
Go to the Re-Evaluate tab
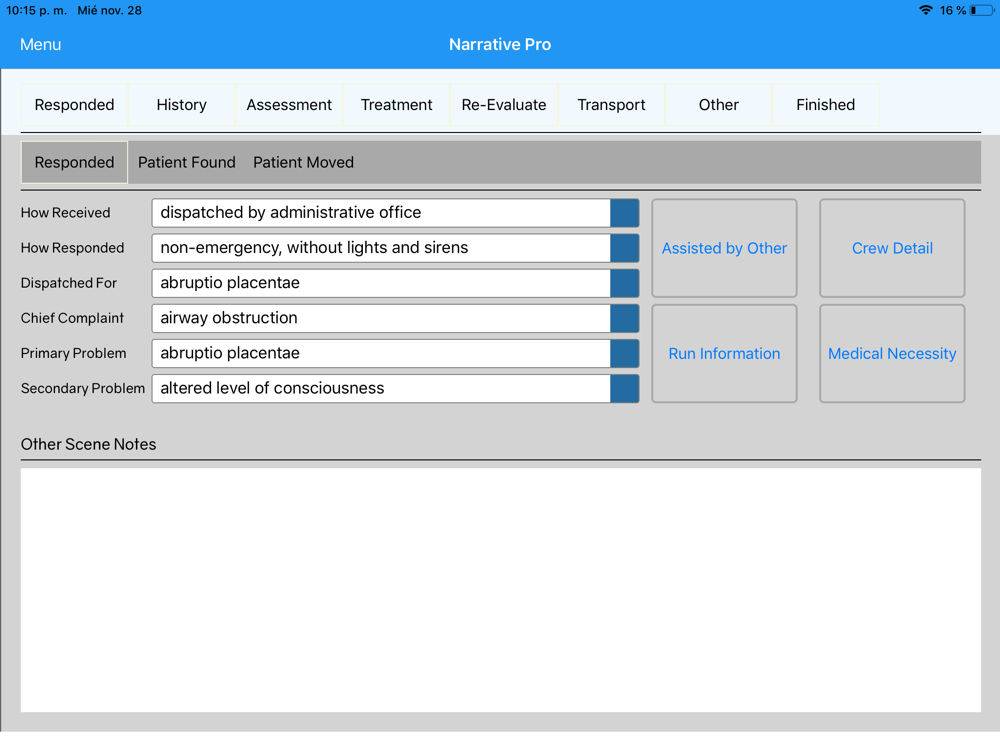pos(504,105)
